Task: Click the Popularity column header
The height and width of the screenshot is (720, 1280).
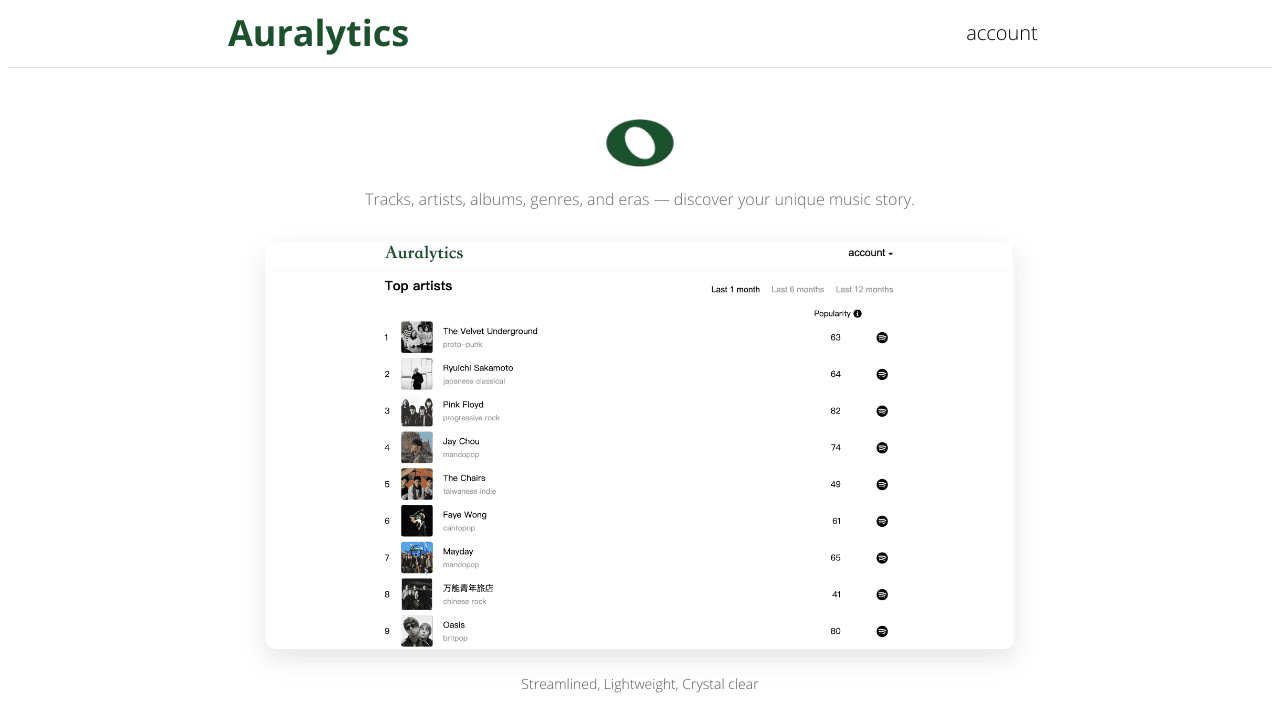Action: 833,313
